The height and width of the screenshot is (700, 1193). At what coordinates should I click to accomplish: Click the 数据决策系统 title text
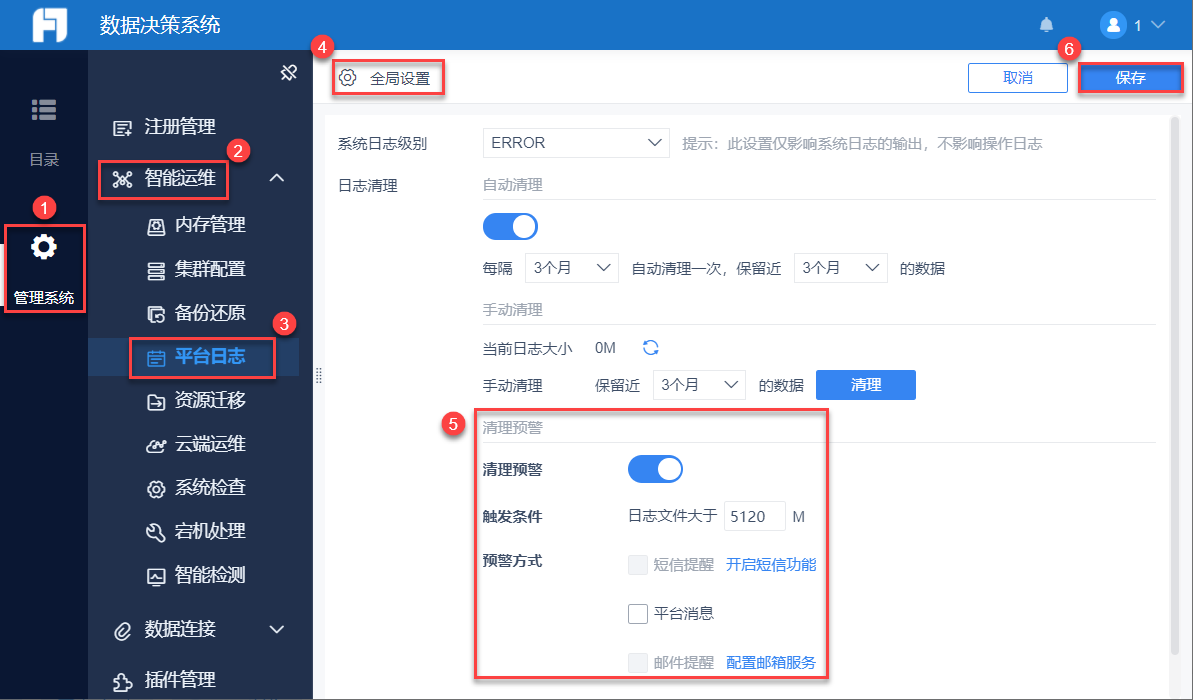tap(160, 25)
